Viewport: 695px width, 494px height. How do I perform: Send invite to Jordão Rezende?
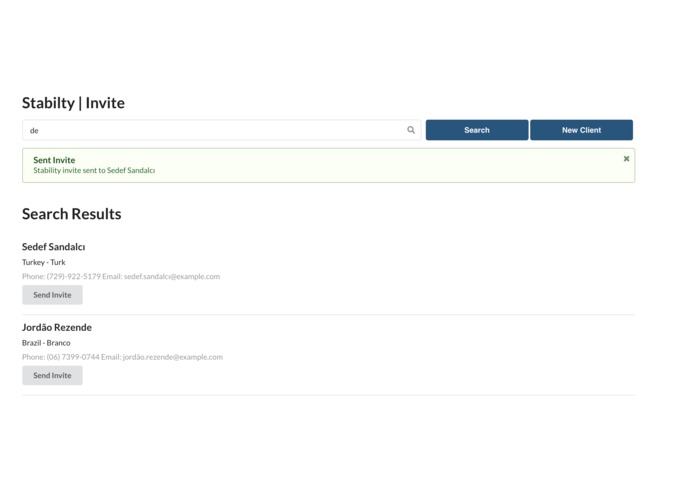click(x=52, y=375)
